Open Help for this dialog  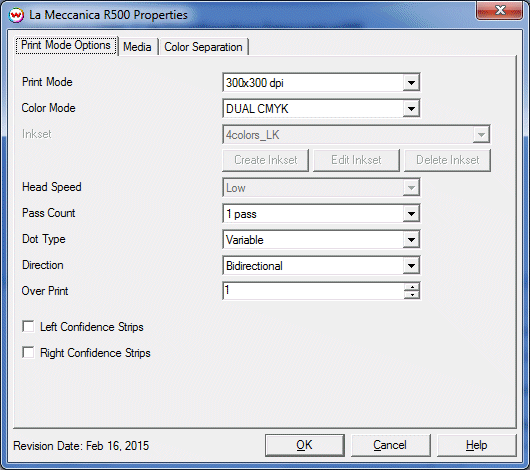477,445
